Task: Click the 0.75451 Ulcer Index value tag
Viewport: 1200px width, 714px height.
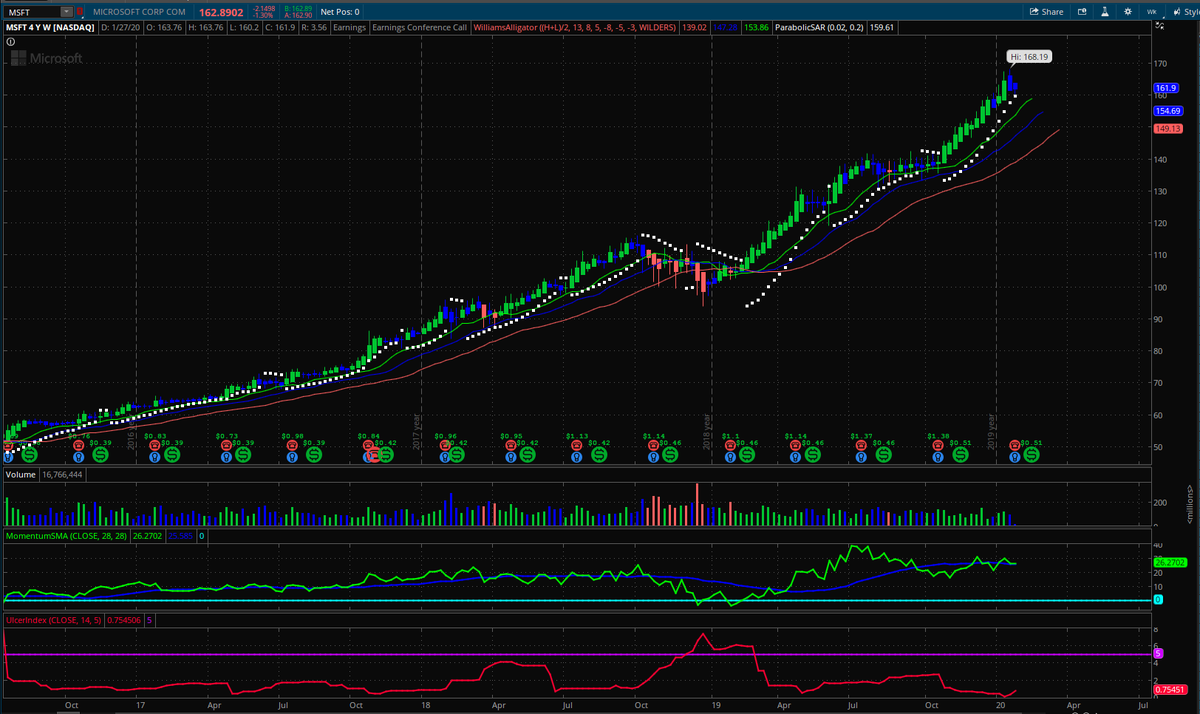Action: point(1169,688)
